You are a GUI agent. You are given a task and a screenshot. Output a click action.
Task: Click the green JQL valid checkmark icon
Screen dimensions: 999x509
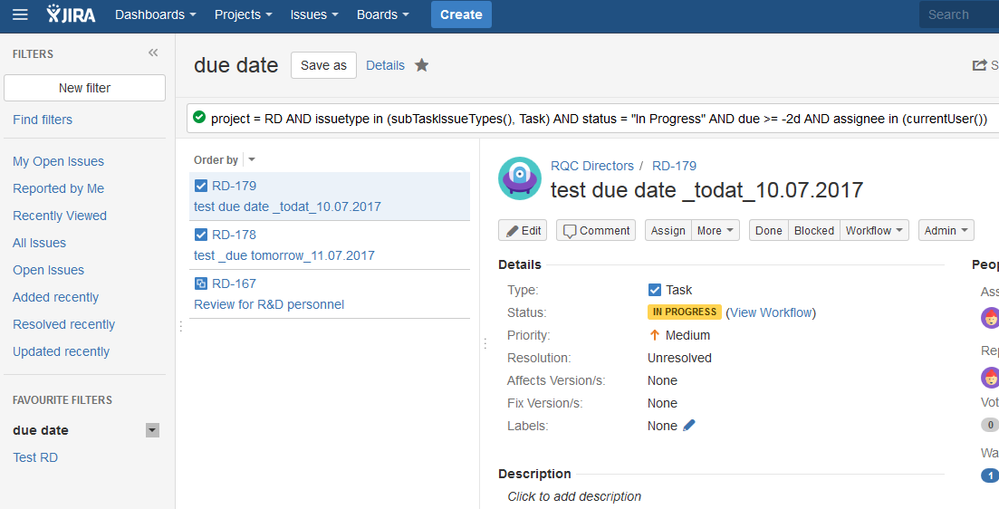199,117
